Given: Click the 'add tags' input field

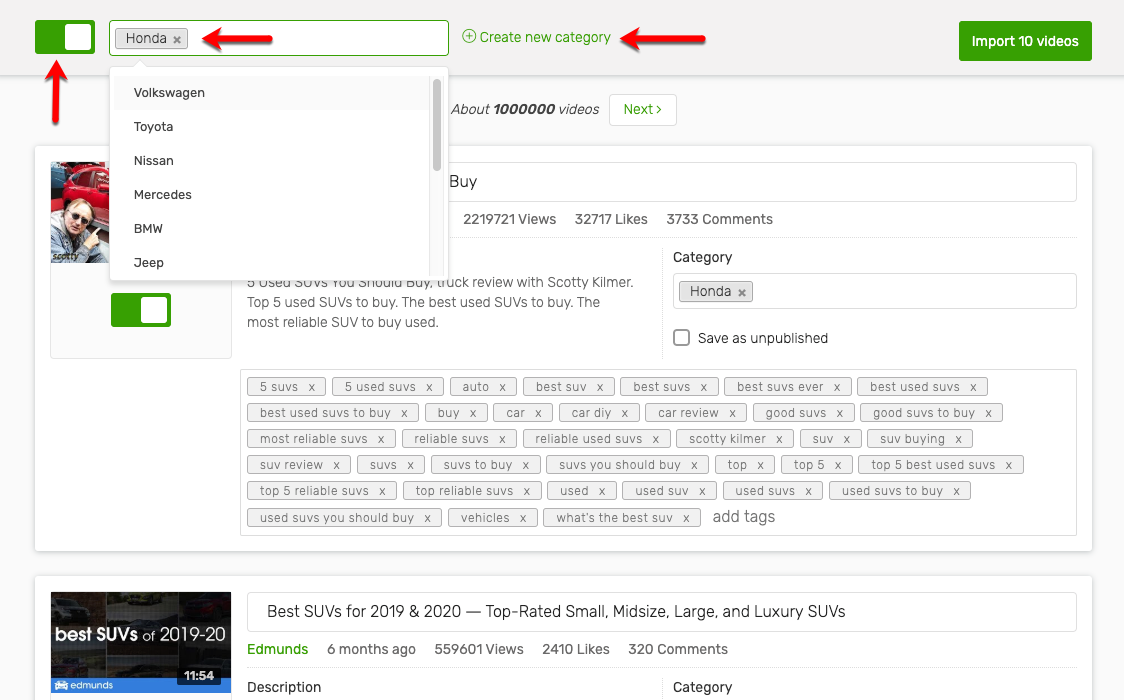Looking at the screenshot, I should tap(743, 517).
